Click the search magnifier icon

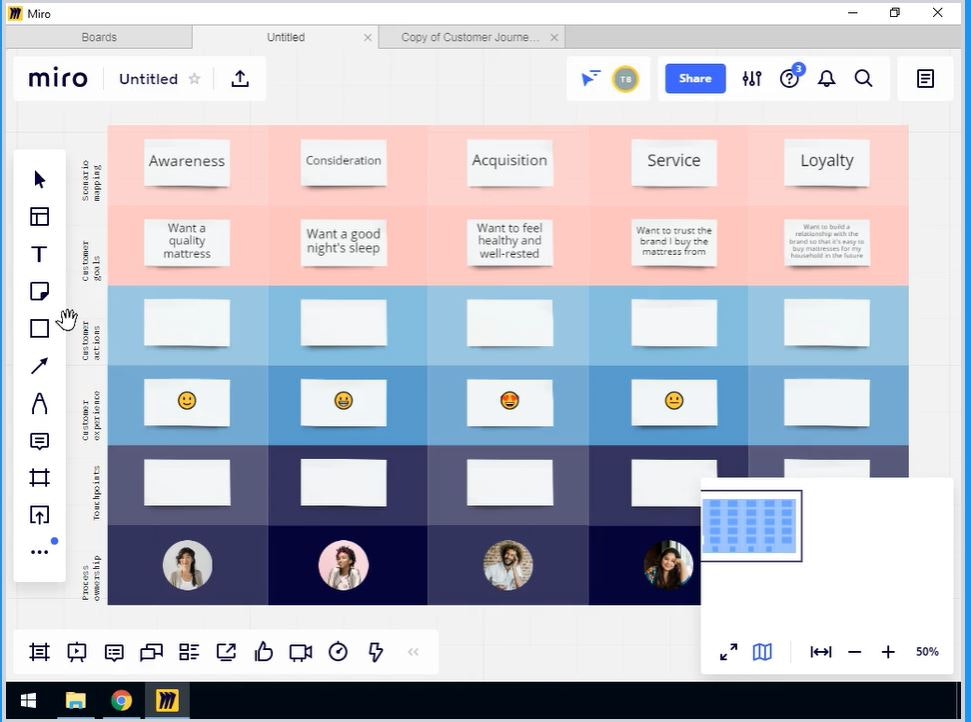click(x=863, y=79)
